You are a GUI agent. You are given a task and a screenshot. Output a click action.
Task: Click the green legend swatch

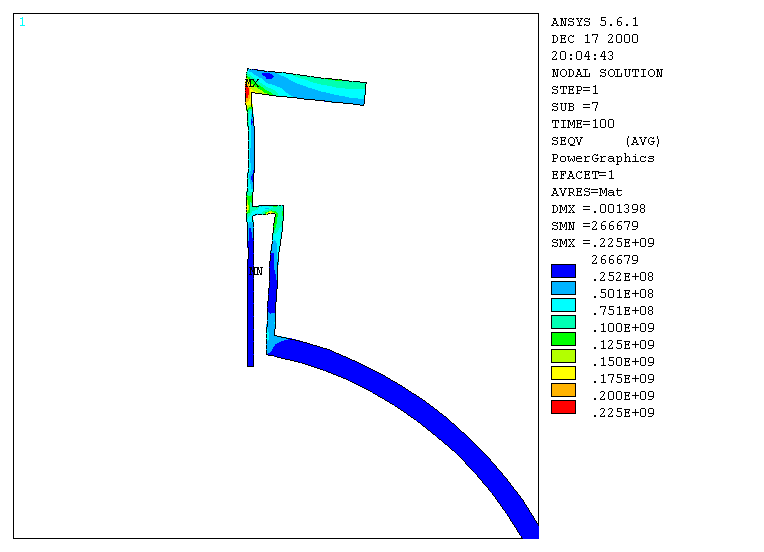pyautogui.click(x=563, y=339)
